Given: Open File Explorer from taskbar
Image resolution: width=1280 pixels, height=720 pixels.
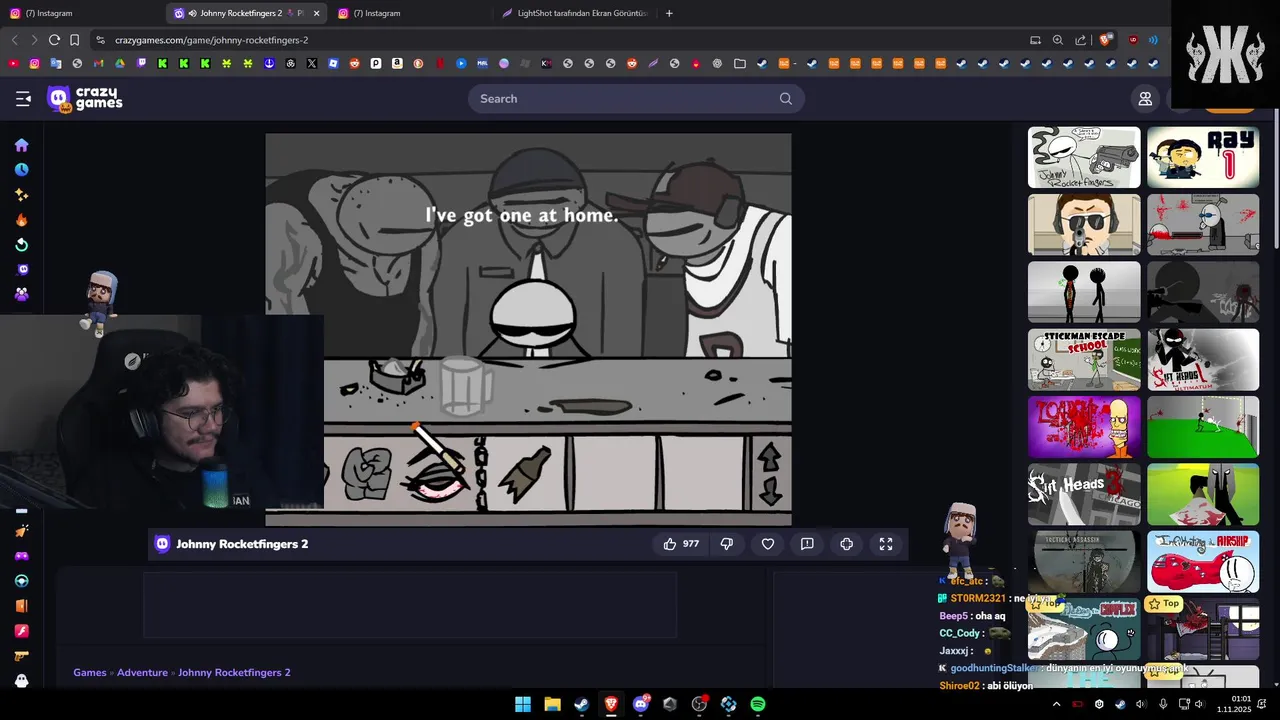Looking at the screenshot, I should (x=552, y=704).
